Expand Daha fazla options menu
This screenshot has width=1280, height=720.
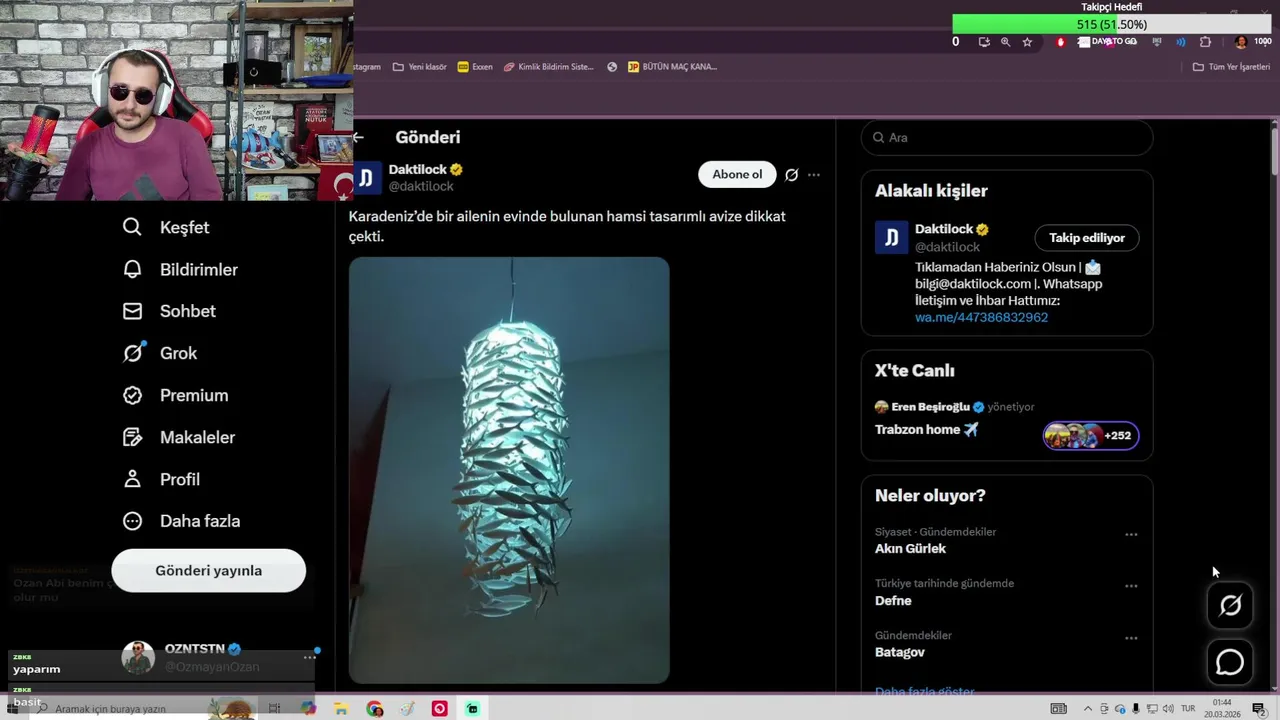[x=181, y=521]
